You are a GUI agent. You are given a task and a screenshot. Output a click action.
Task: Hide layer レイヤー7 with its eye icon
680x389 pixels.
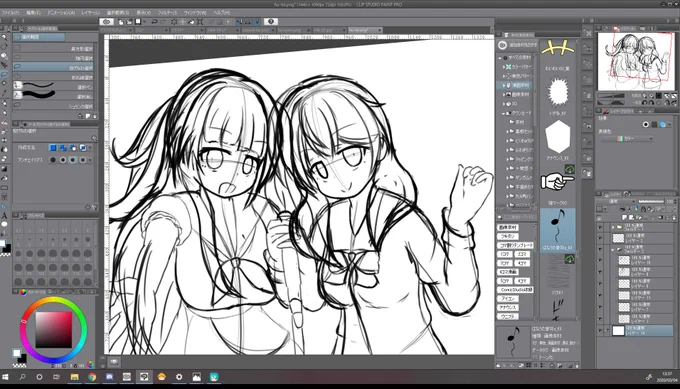(x=600, y=307)
